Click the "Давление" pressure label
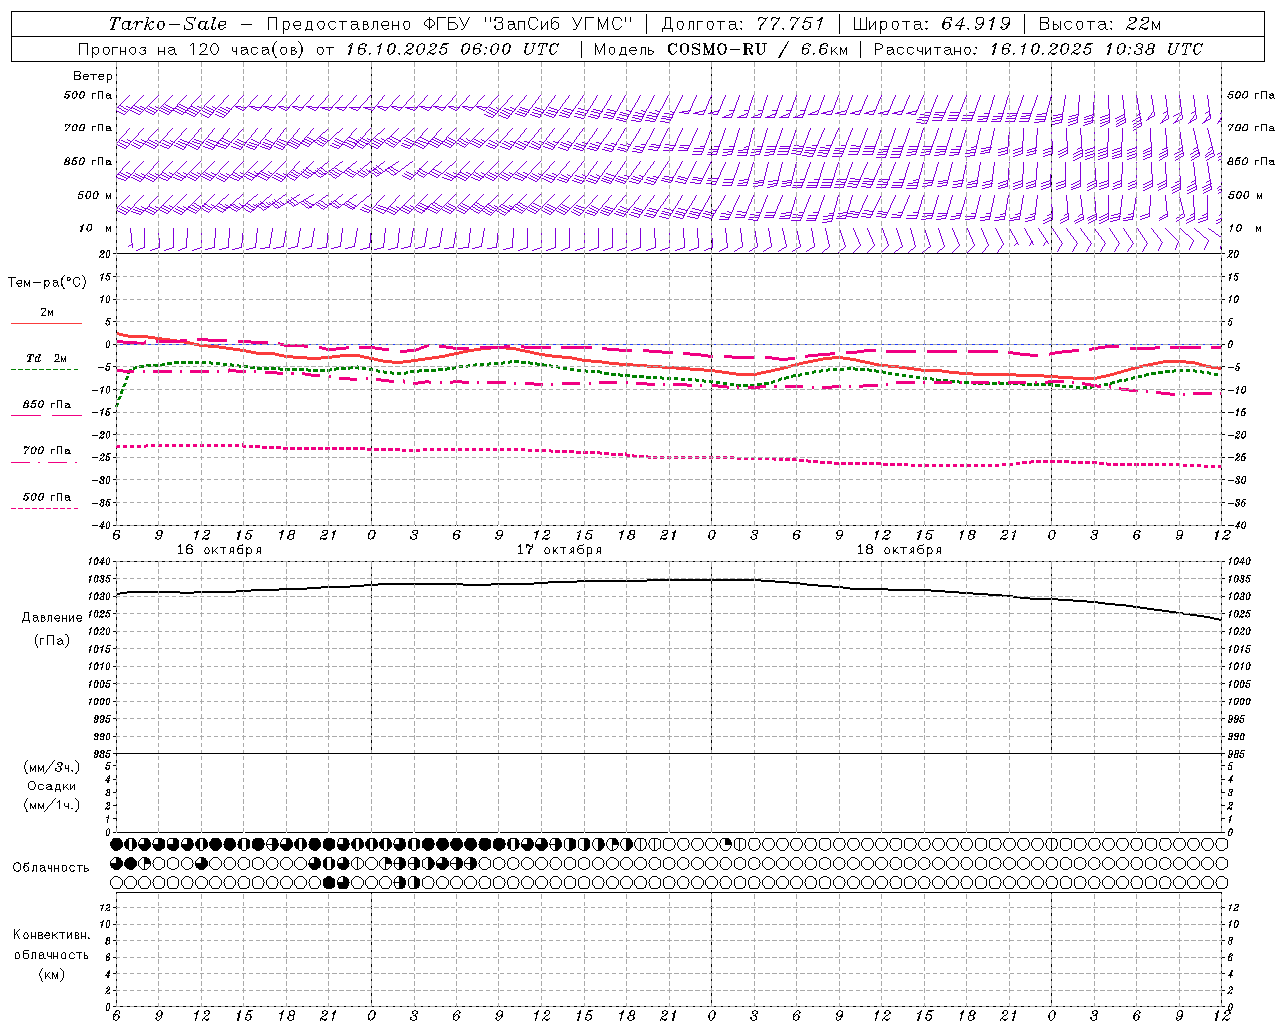 click(52, 618)
